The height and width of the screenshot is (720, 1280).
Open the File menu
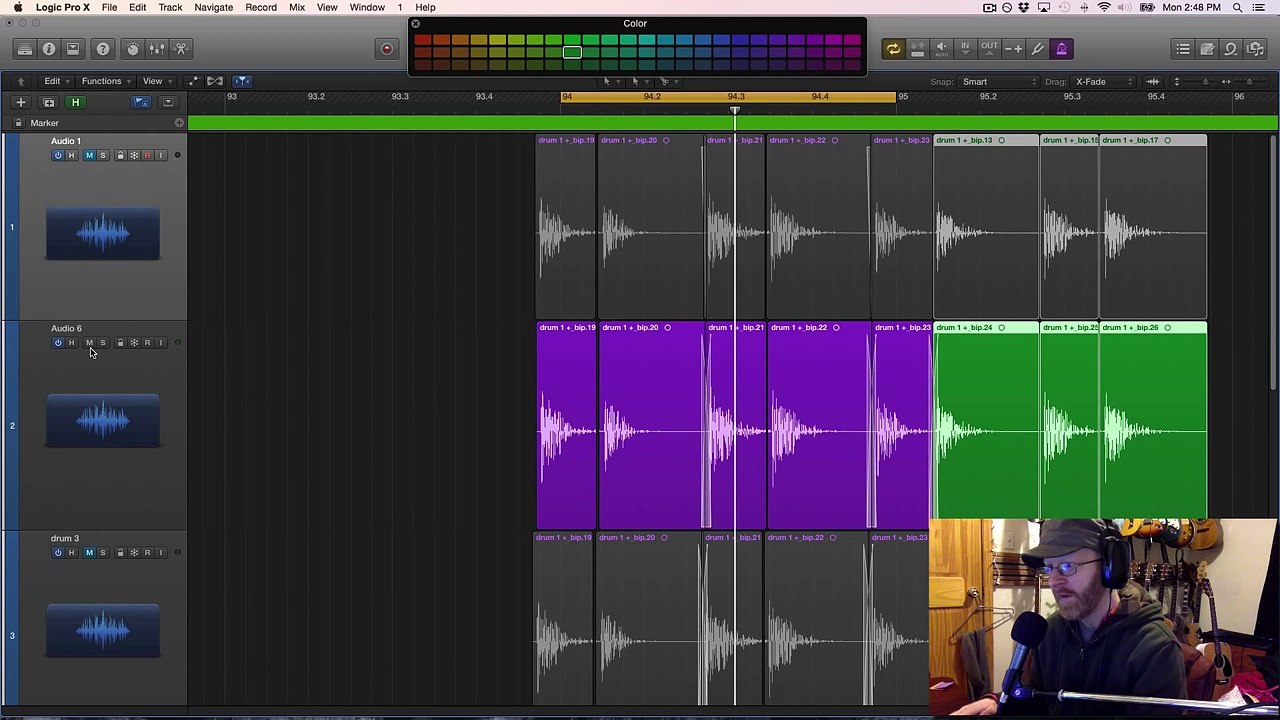click(x=109, y=7)
